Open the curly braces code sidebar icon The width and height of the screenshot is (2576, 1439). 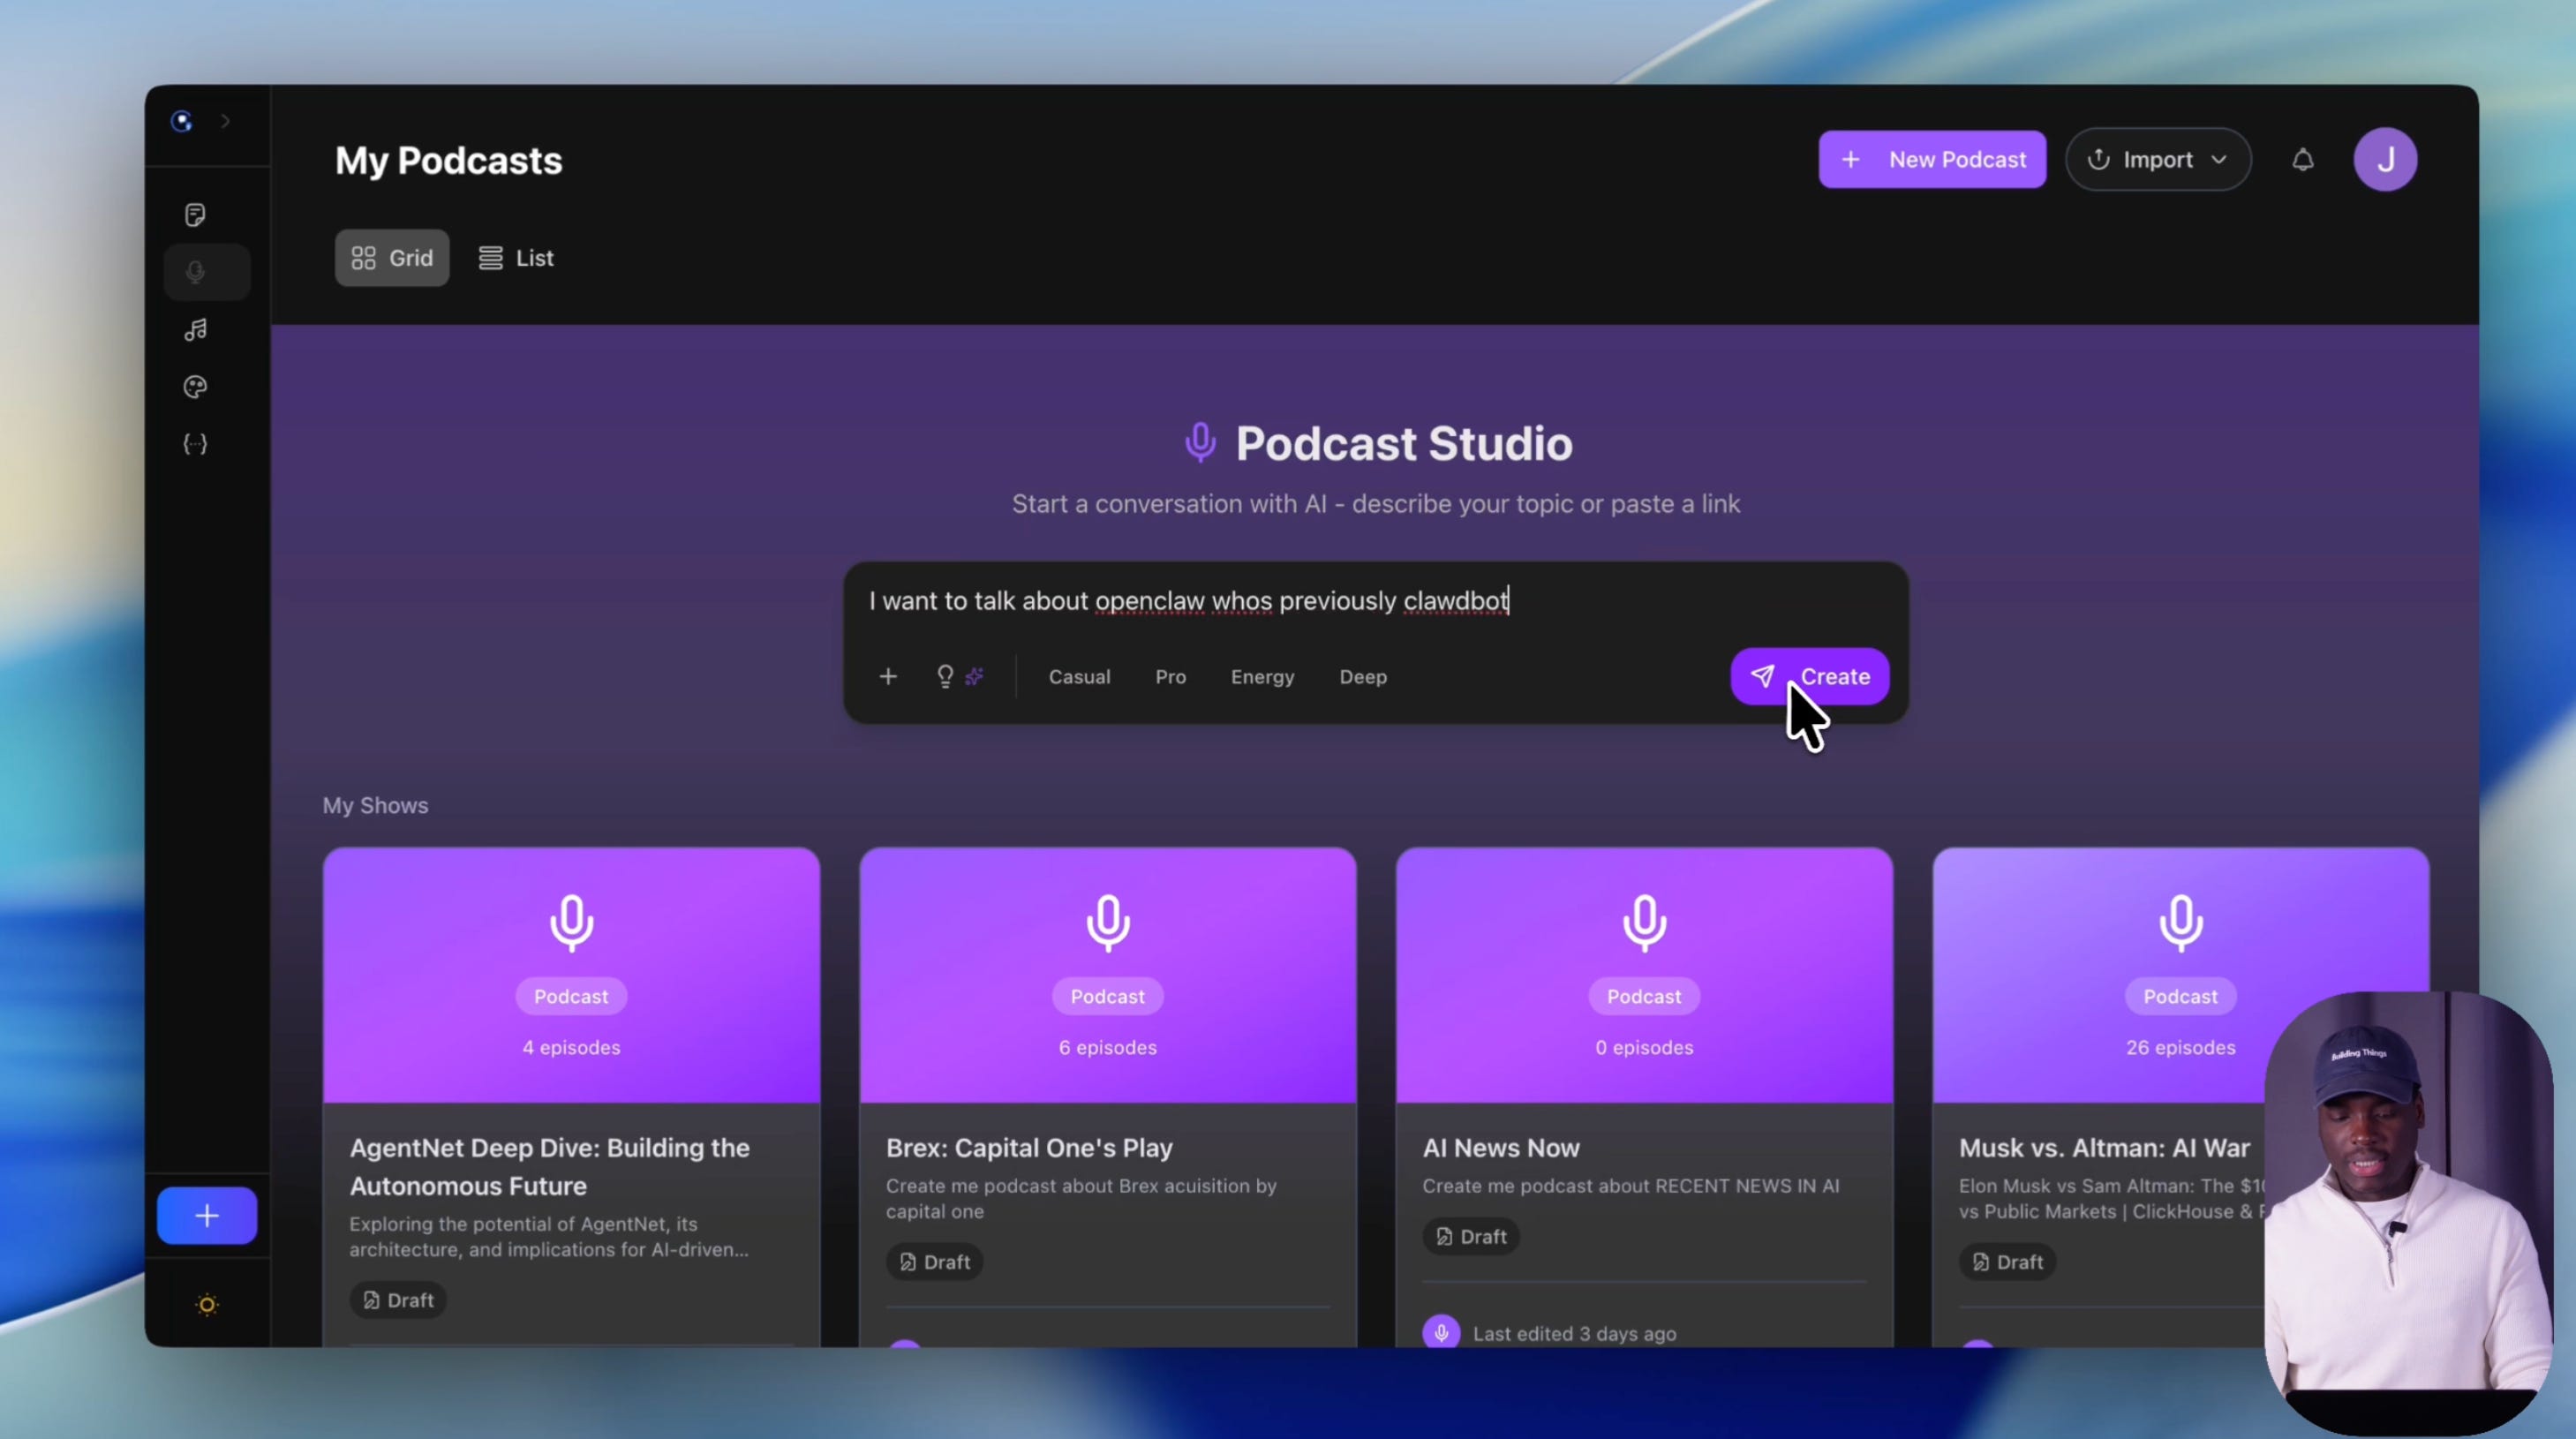pyautogui.click(x=196, y=444)
